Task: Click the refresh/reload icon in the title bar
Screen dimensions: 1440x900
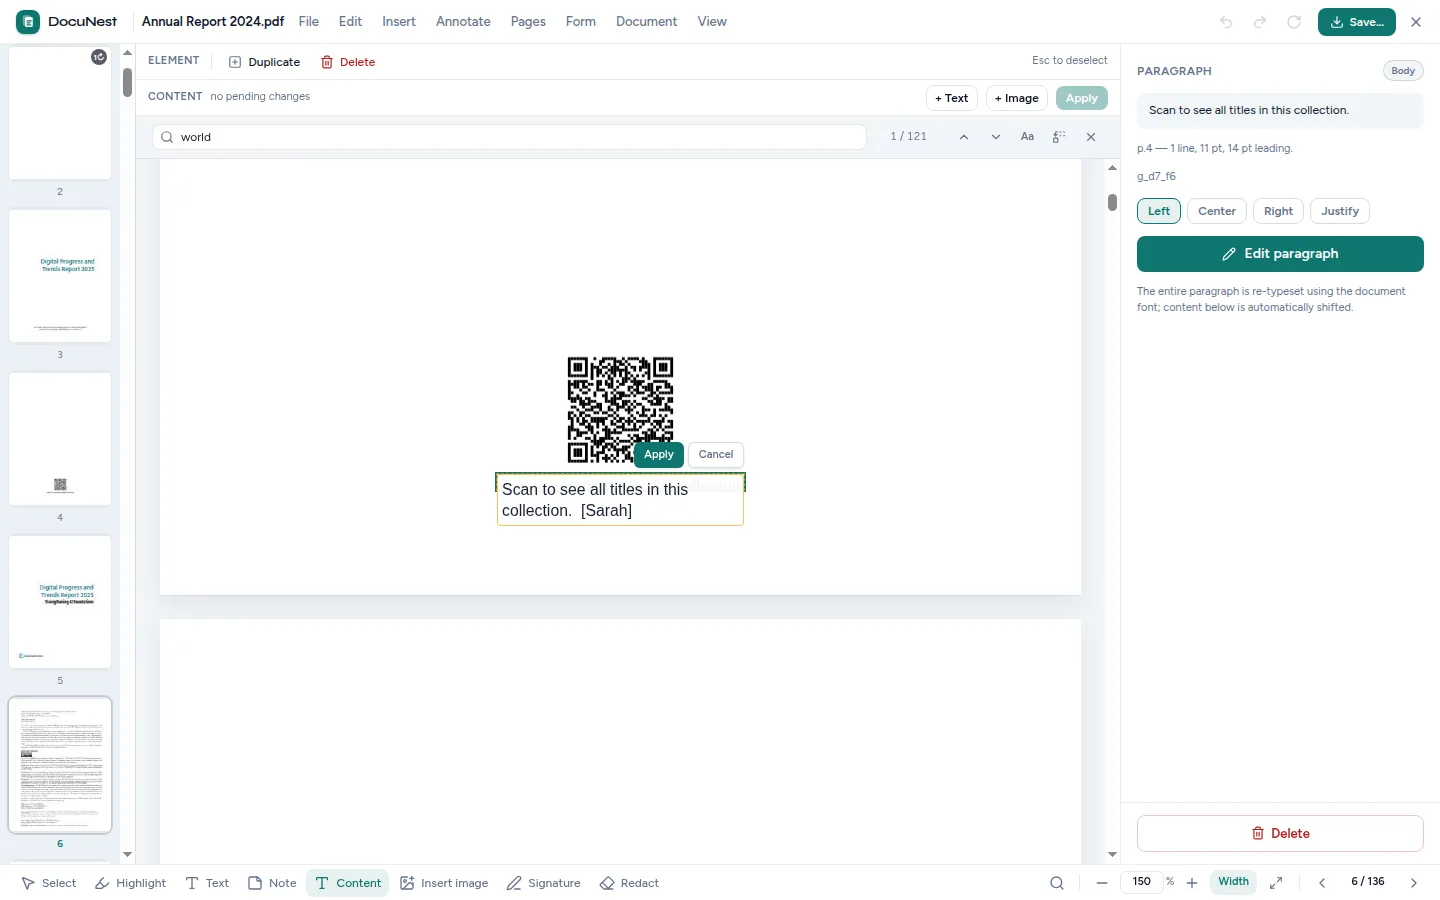Action: [x=1294, y=22]
